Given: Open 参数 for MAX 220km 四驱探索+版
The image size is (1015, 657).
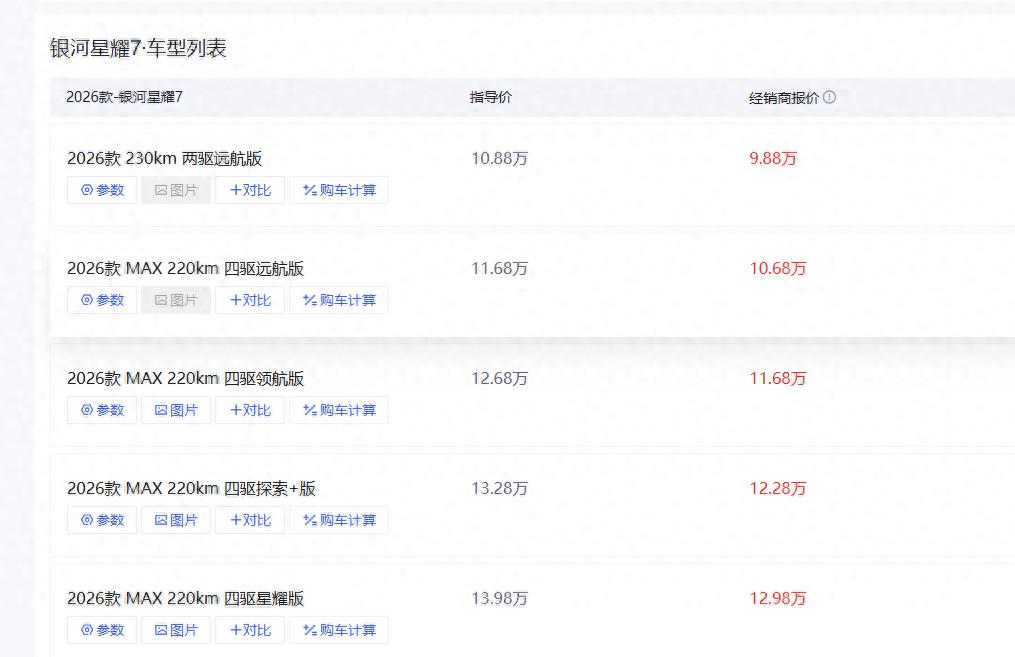Looking at the screenshot, I should 102,520.
